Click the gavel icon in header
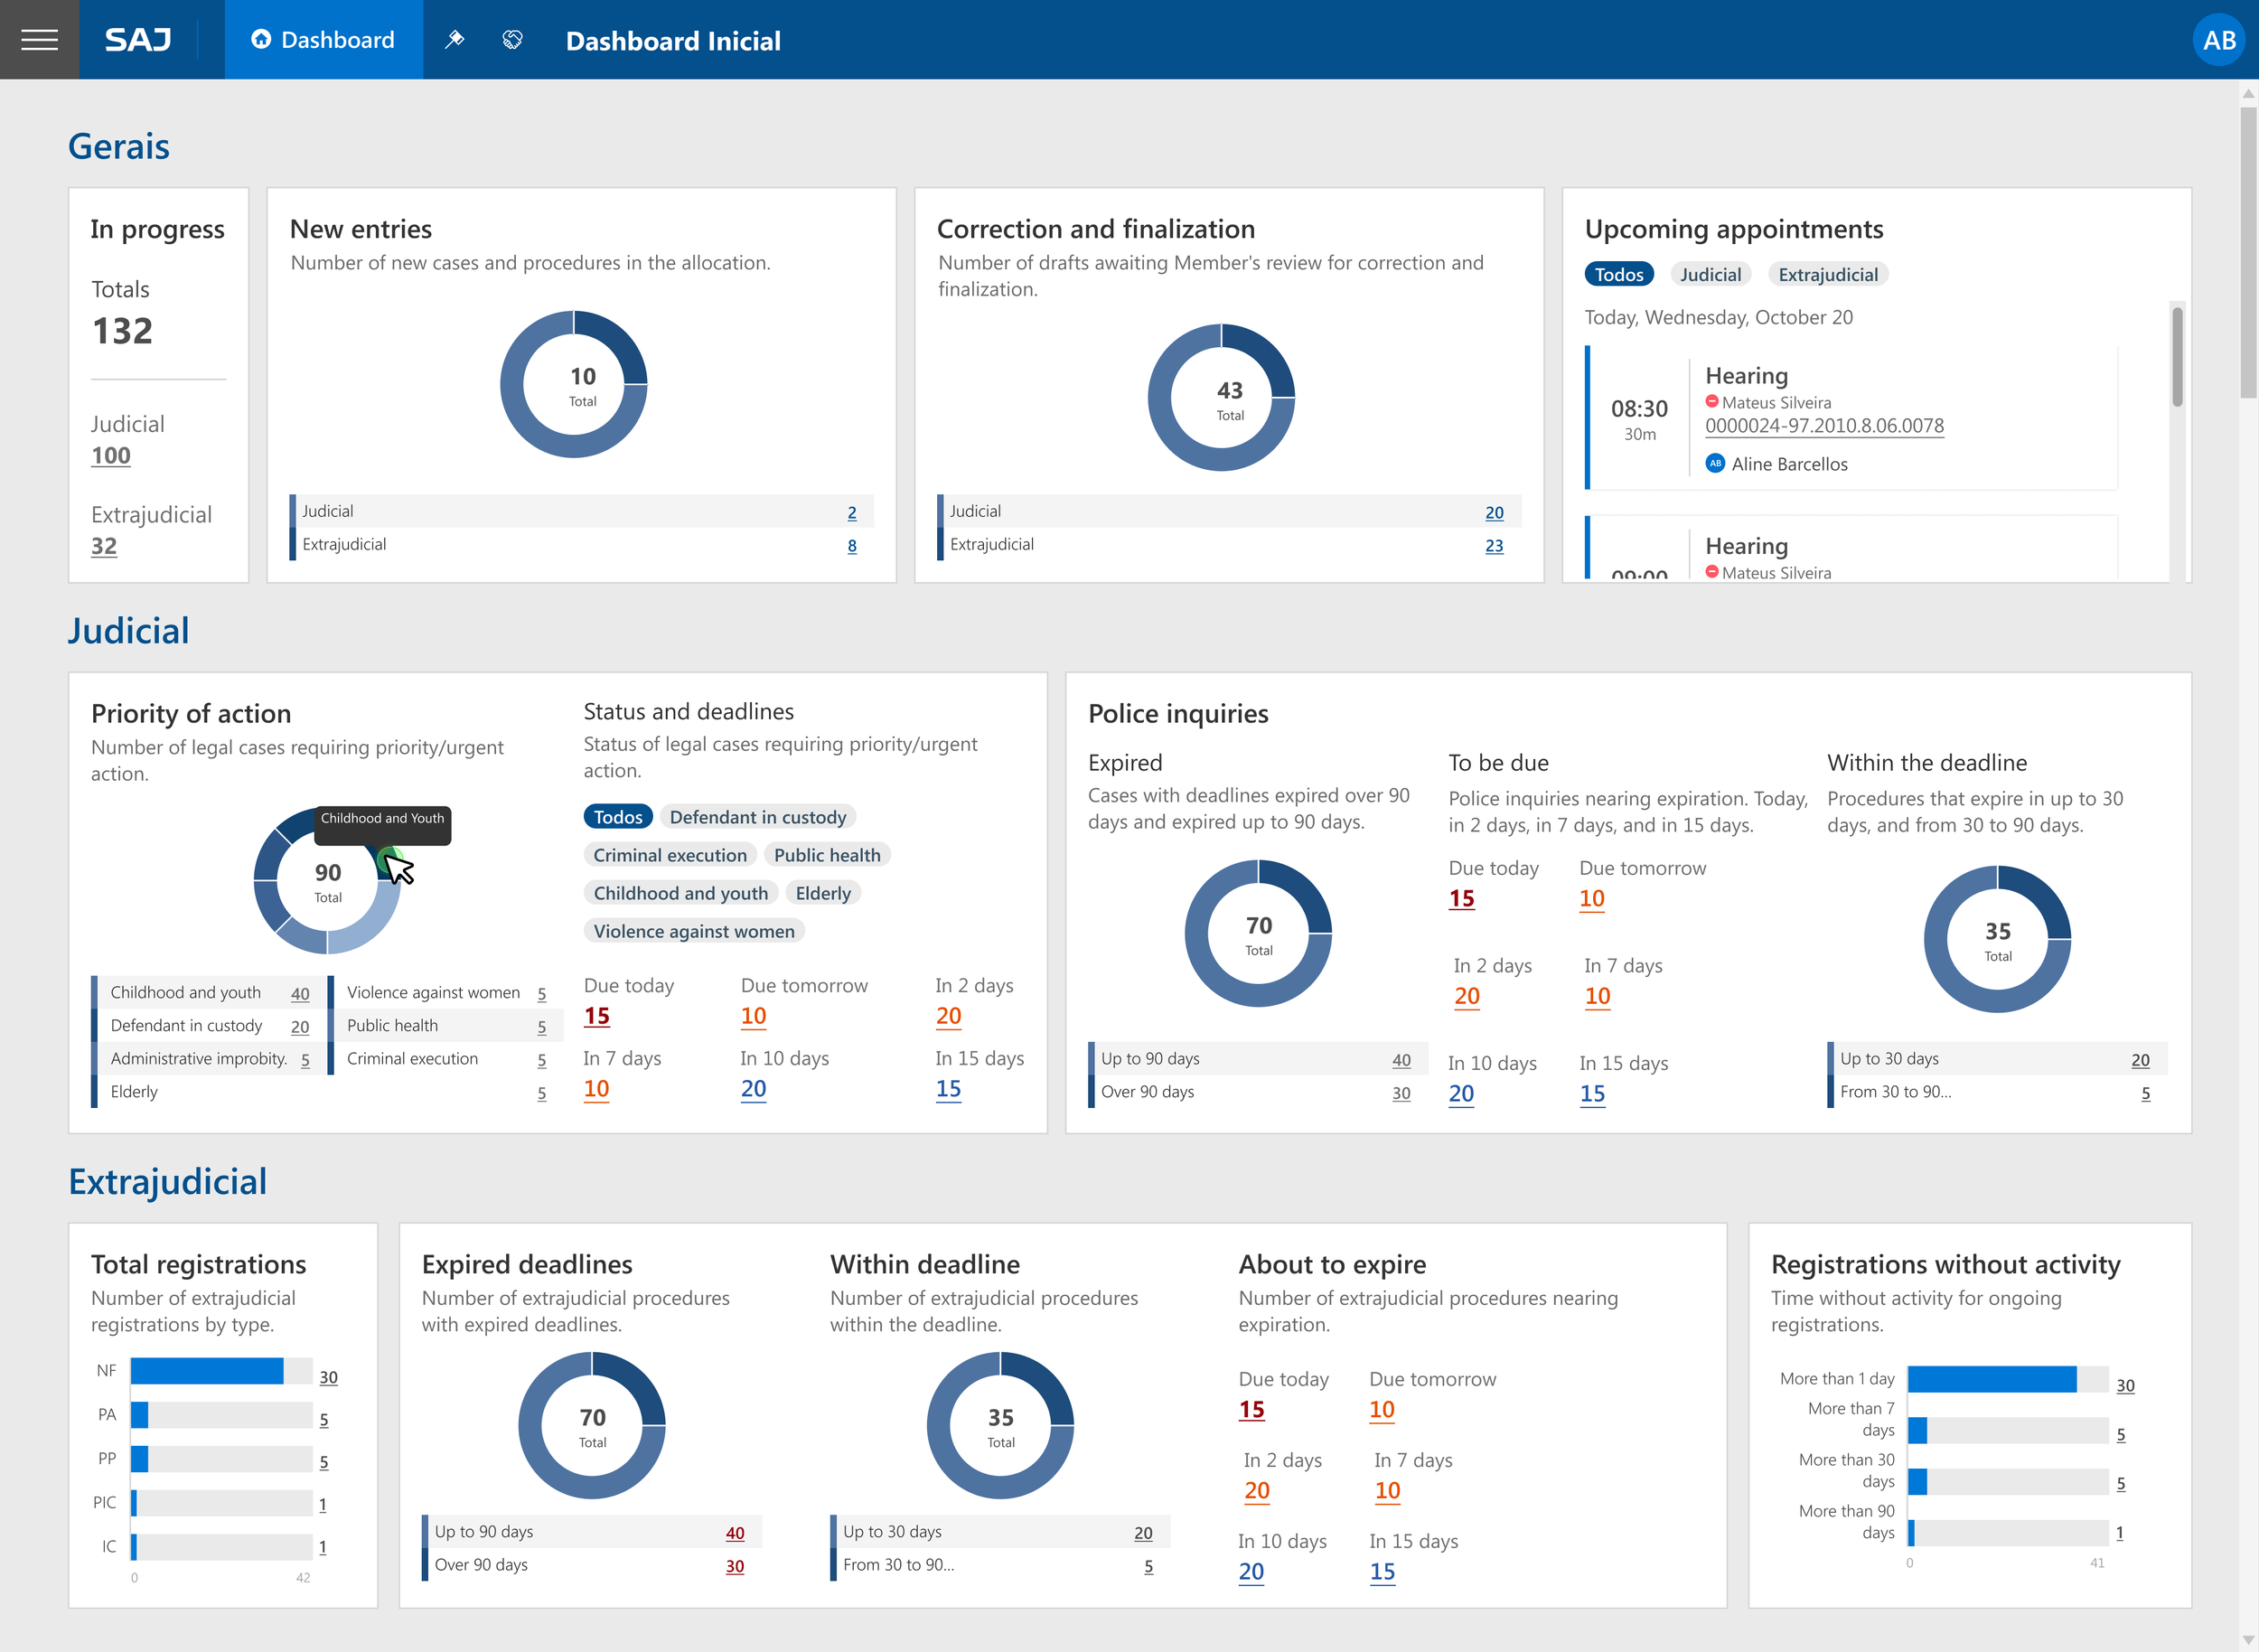The image size is (2259, 1652). click(x=455, y=40)
